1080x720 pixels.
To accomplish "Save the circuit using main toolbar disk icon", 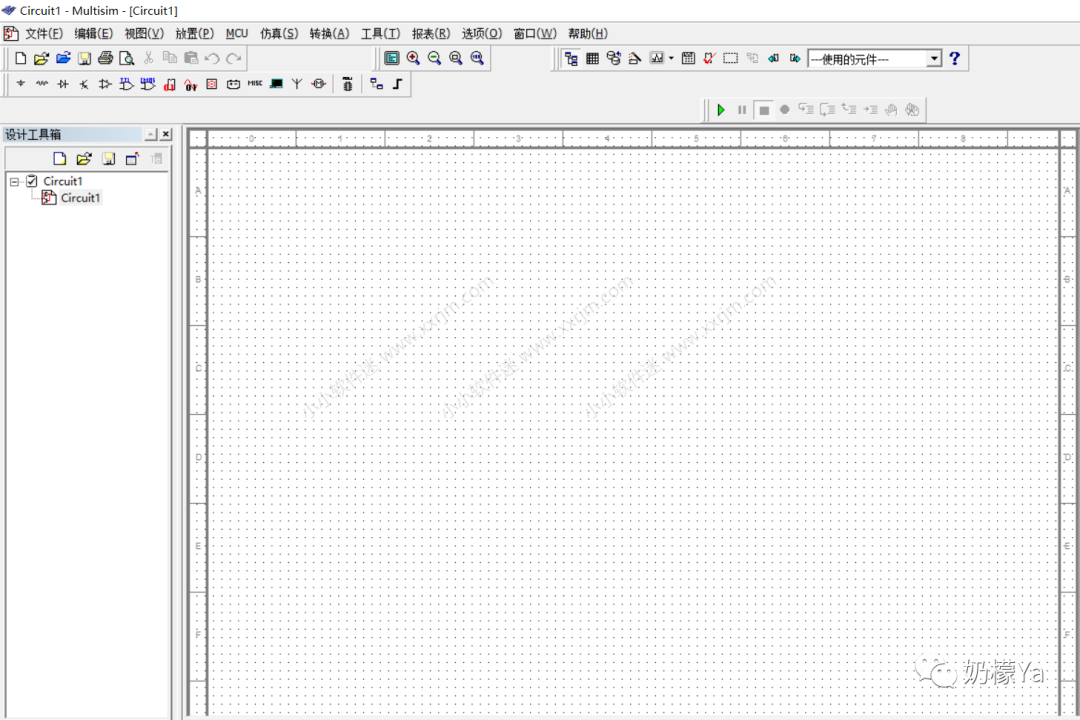I will pyautogui.click(x=84, y=59).
